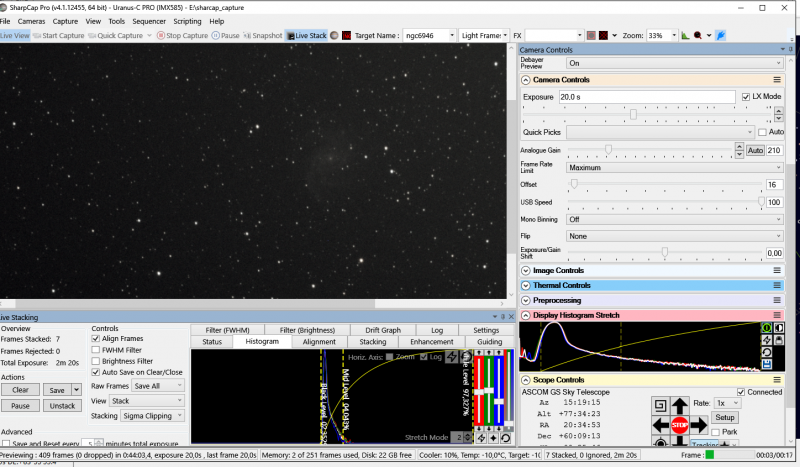
Task: Adjust the Analogue Gain slider handle
Action: tap(608, 150)
